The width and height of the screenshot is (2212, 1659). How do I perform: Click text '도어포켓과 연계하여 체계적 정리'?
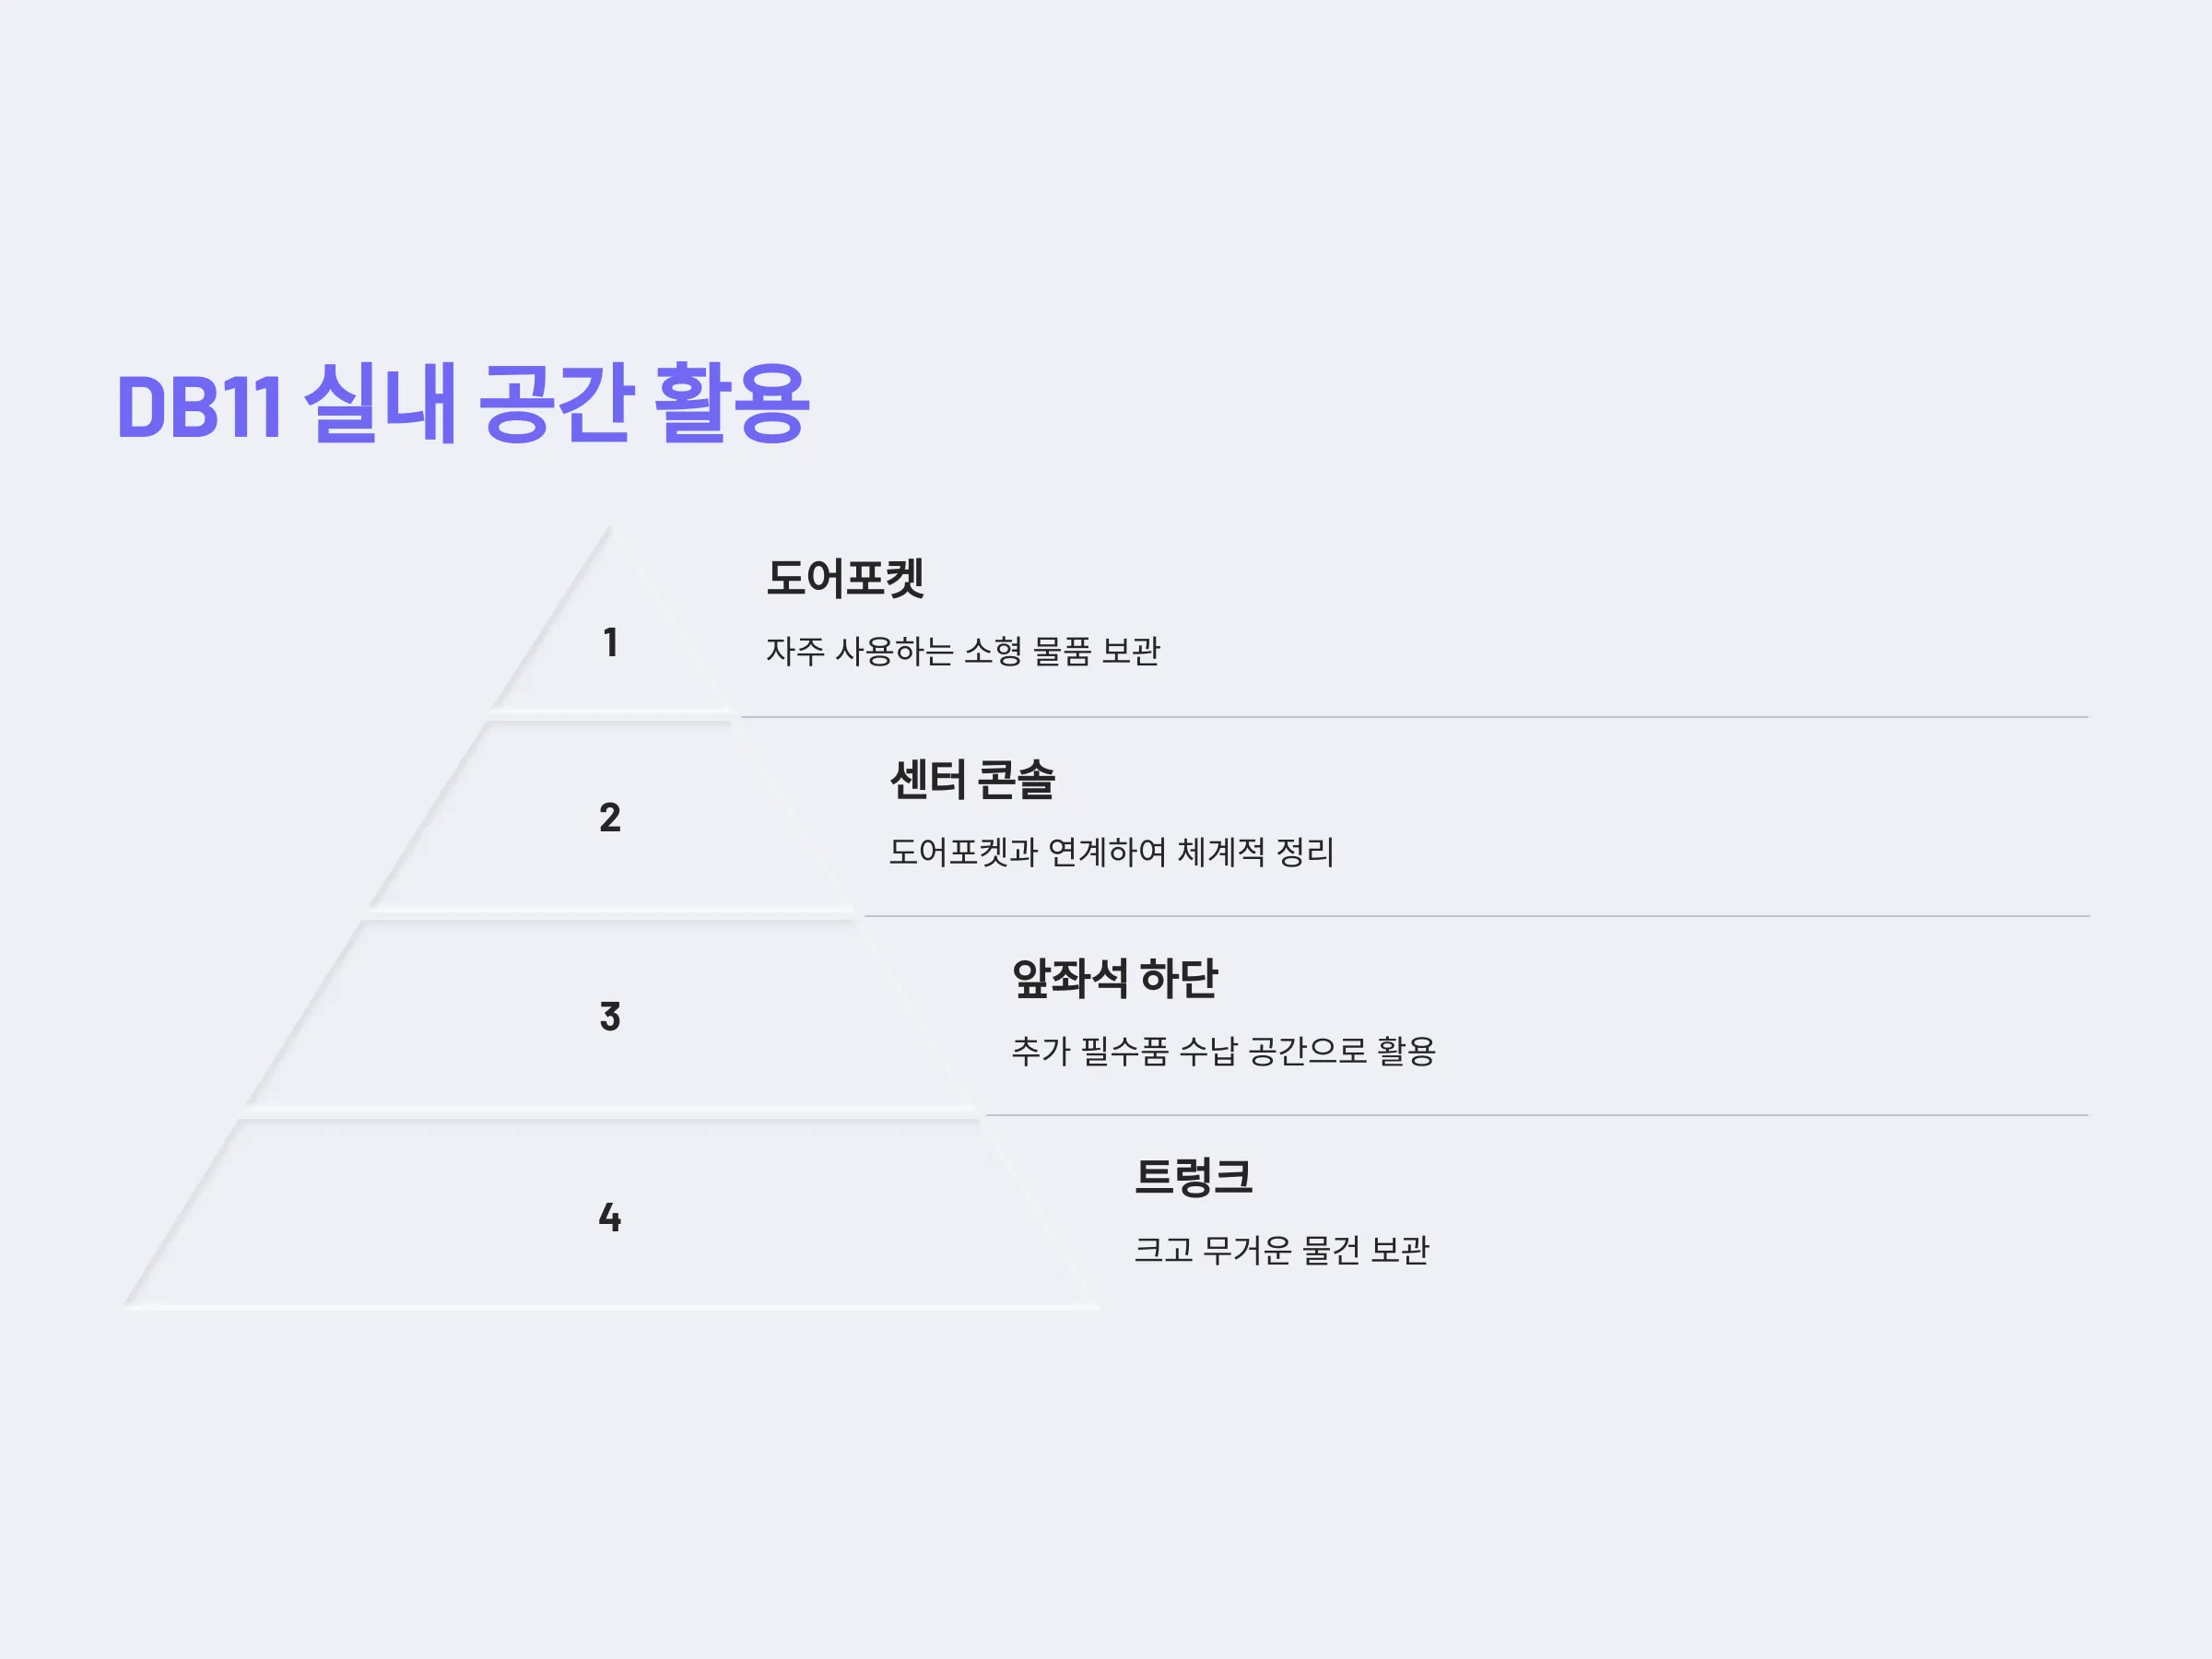tap(1111, 852)
